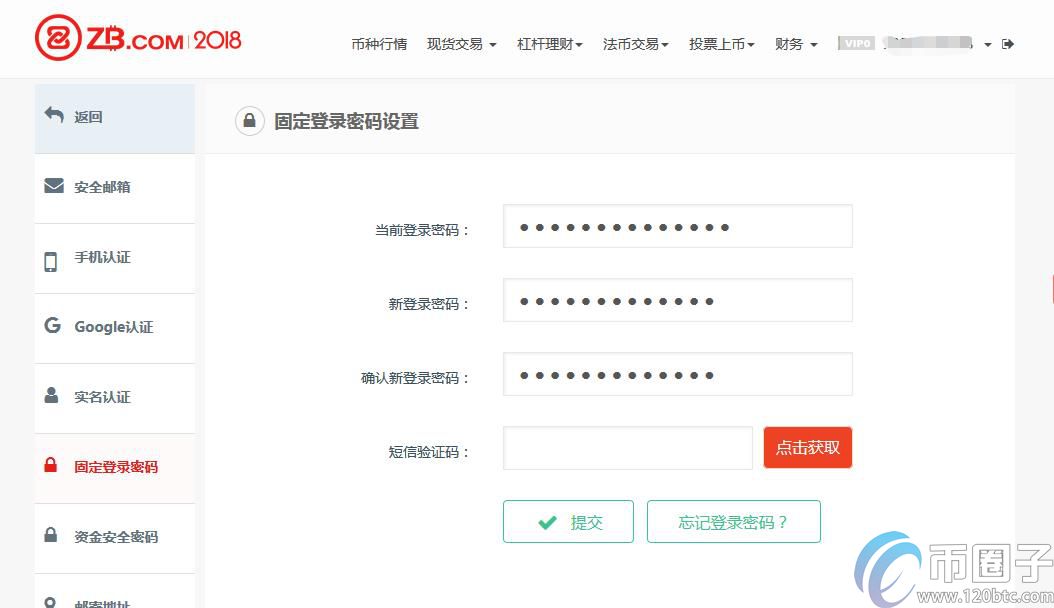1054x608 pixels.
Task: Click the 点击获取 SMS code button
Action: click(x=808, y=448)
